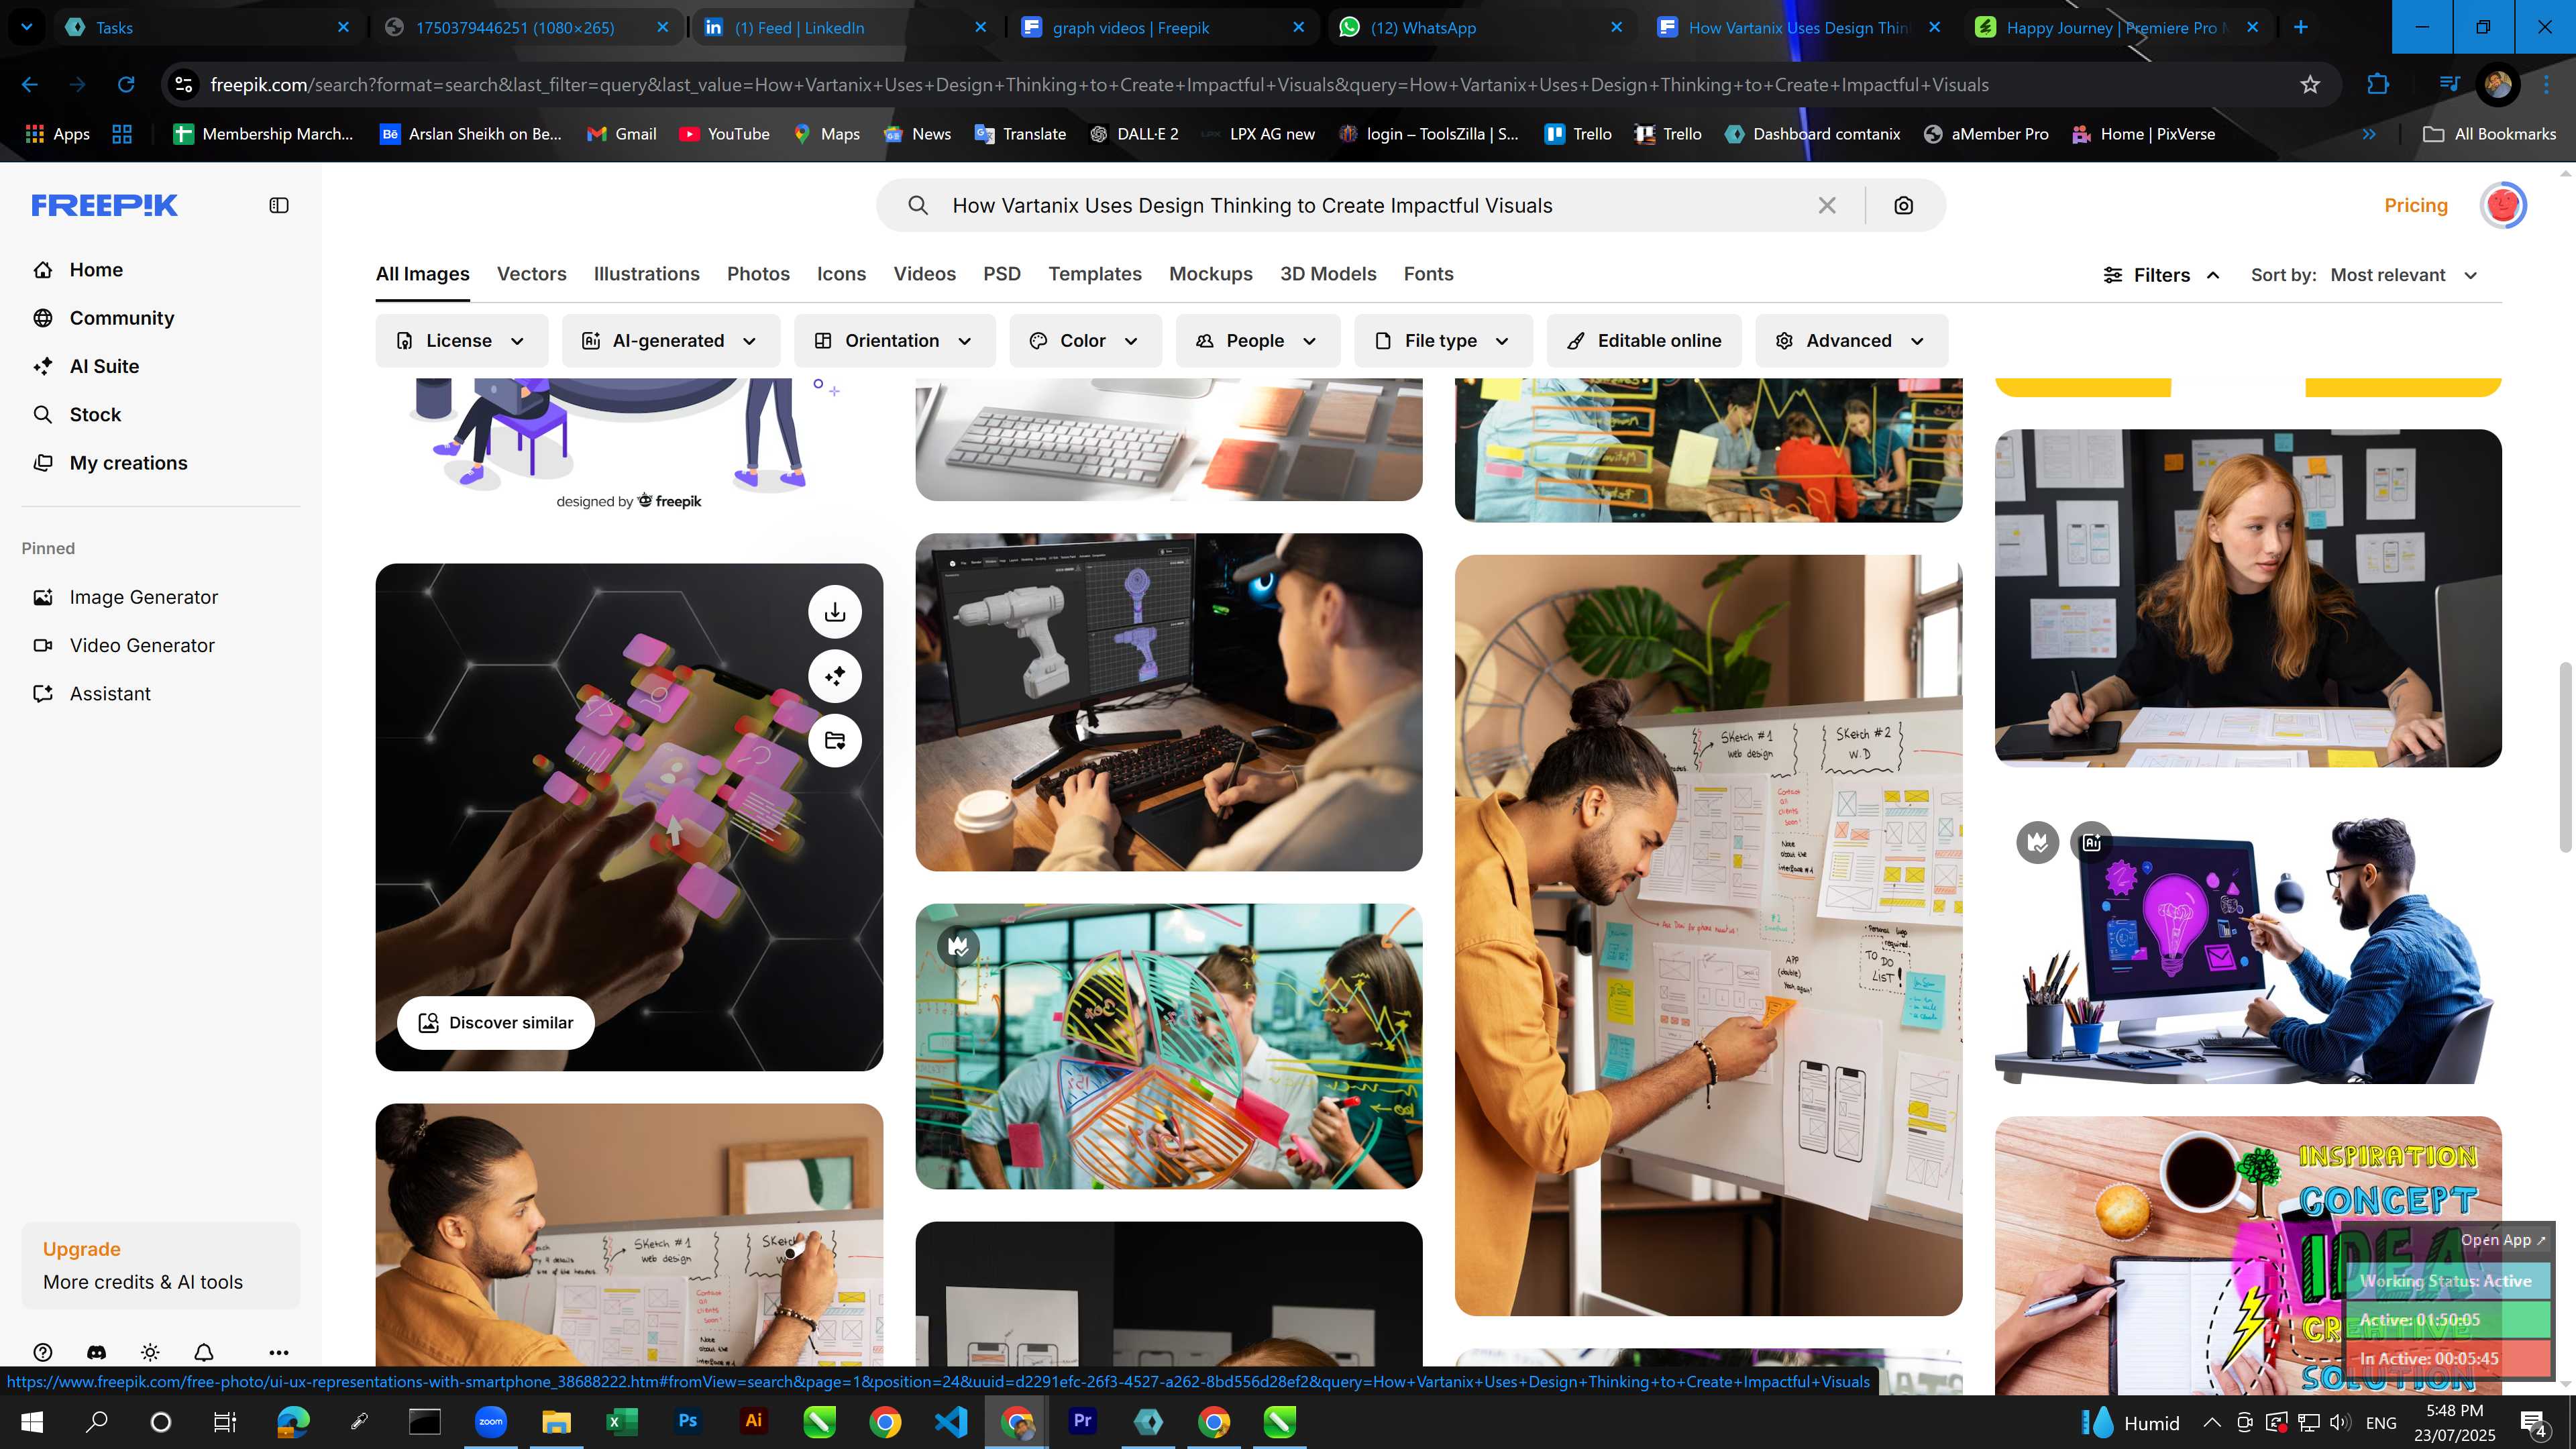Launch the pinned Image Generator
Viewport: 2576px width, 1449px height.
143,597
